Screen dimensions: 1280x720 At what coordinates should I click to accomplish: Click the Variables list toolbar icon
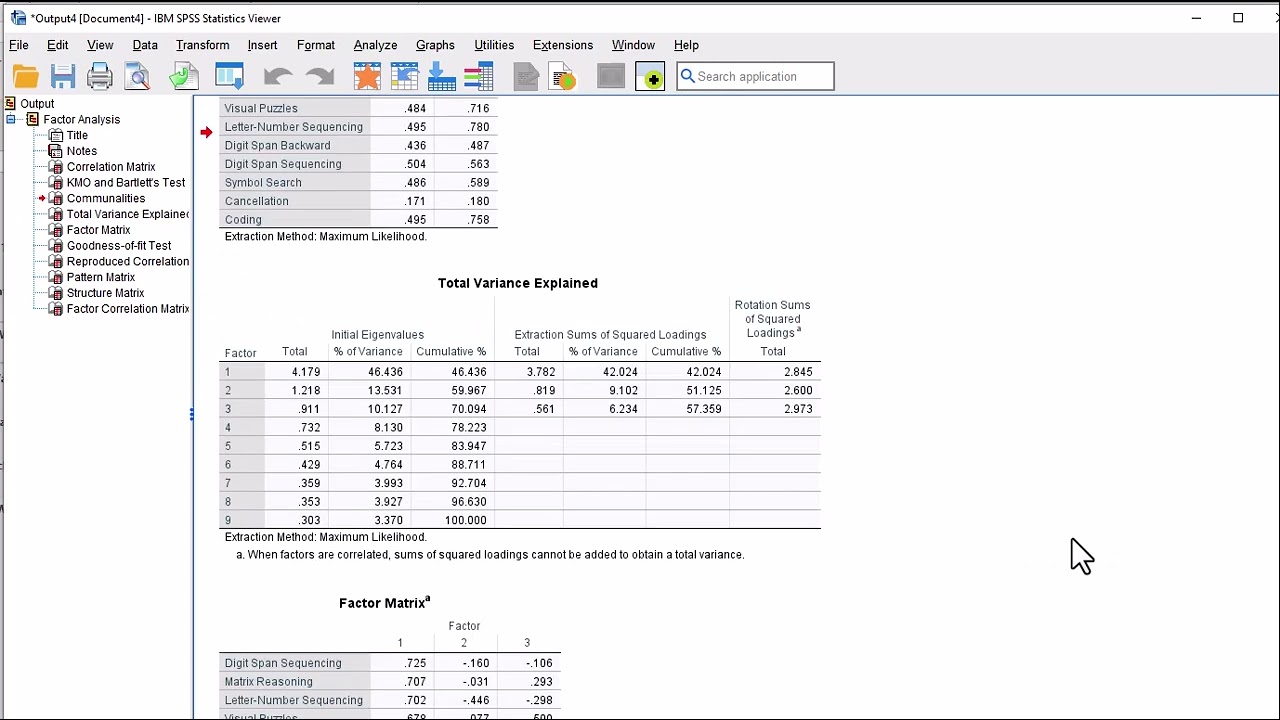479,76
